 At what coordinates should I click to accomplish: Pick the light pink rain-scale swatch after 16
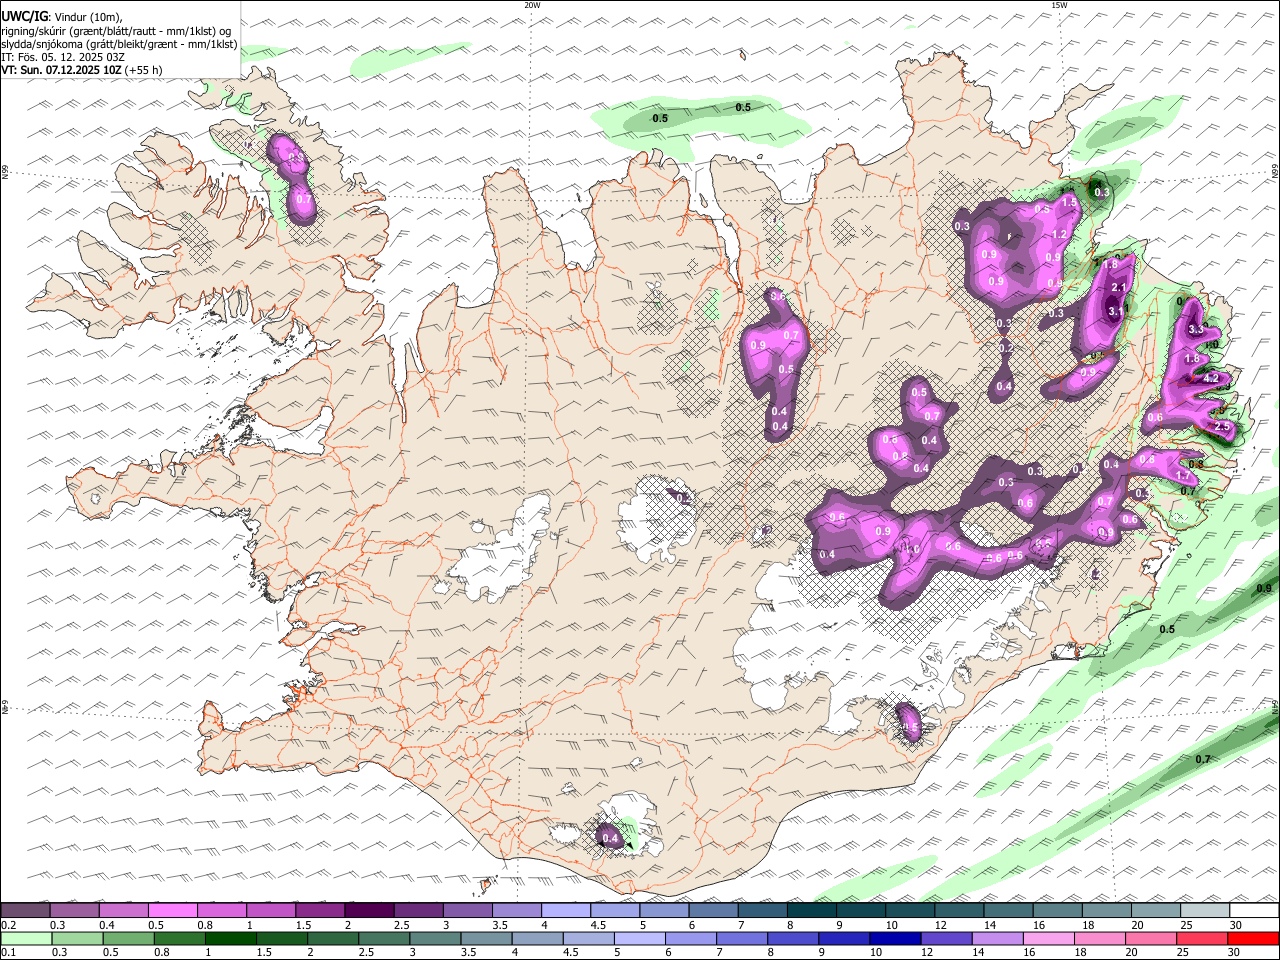point(1049,938)
